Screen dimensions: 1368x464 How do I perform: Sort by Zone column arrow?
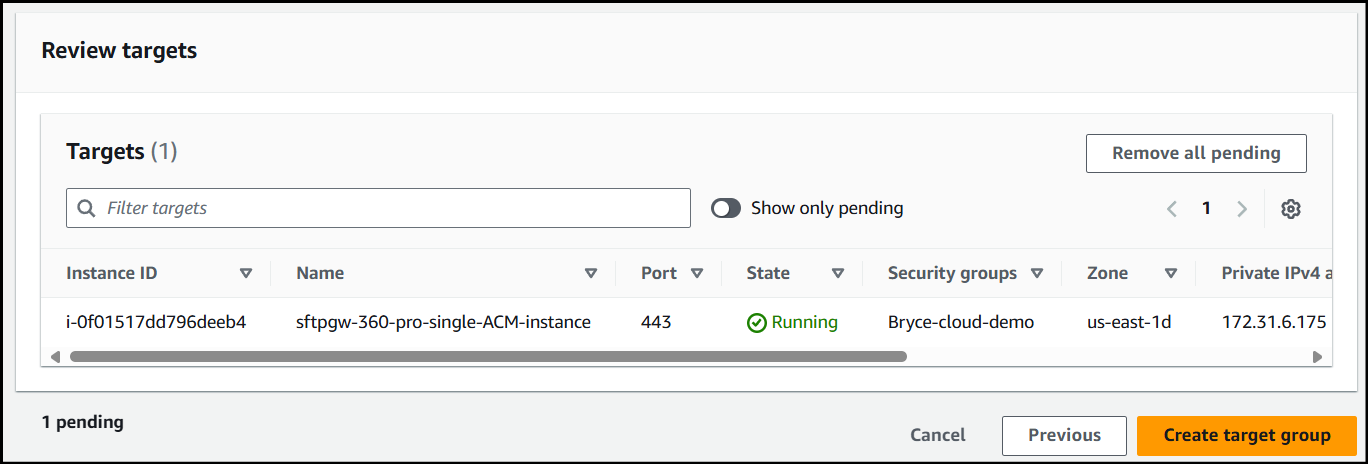[1170, 273]
